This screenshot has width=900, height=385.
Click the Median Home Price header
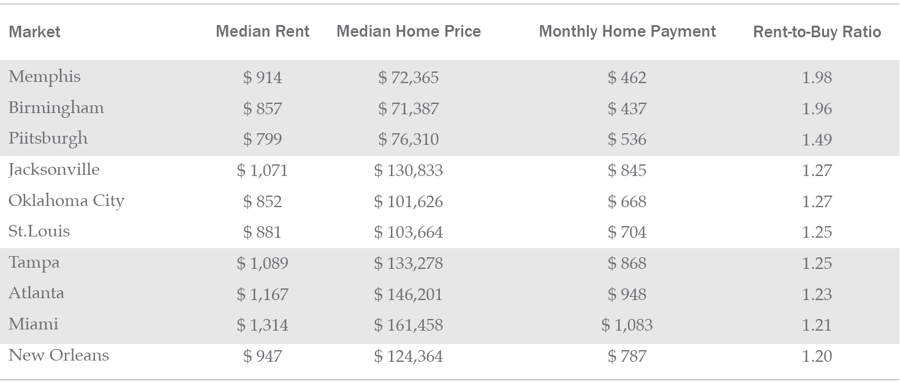pyautogui.click(x=409, y=32)
